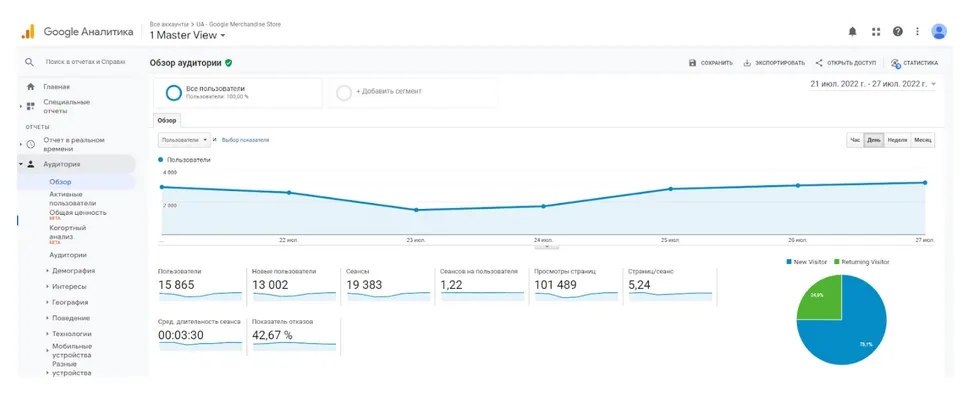Select the Обзор tab above the chart
963x405 pixels.
[167, 120]
